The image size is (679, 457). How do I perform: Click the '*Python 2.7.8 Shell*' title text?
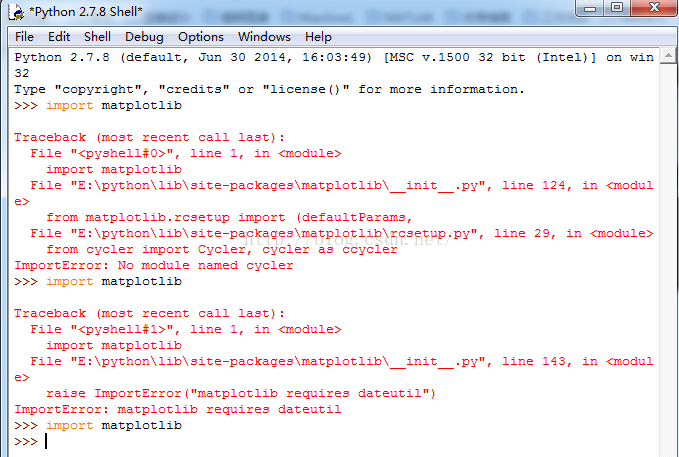tap(86, 12)
